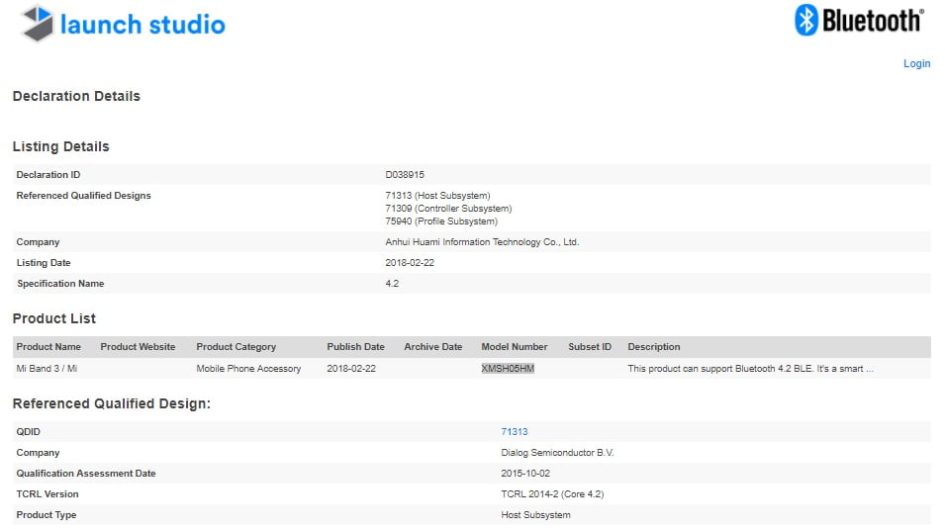Select product name Mi Band 3 / Mi
945x529 pixels.
coord(46,368)
